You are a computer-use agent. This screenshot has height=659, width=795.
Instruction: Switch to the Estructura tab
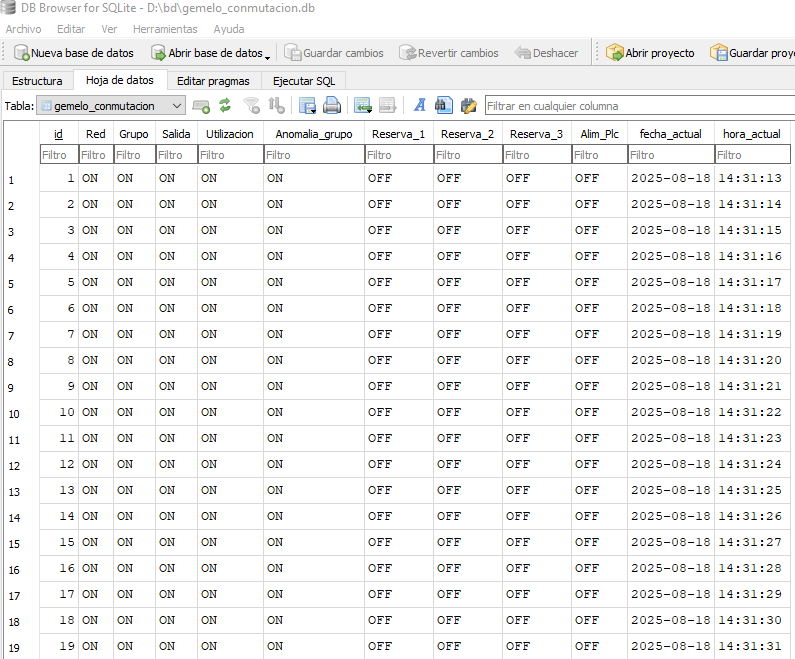point(38,81)
